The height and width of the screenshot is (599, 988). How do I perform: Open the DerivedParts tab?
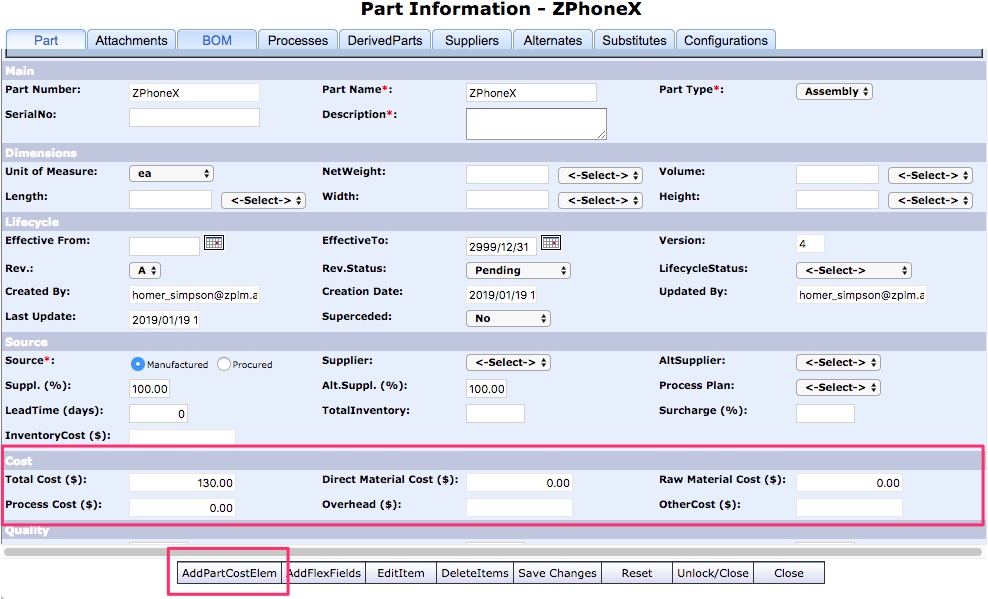pyautogui.click(x=385, y=40)
